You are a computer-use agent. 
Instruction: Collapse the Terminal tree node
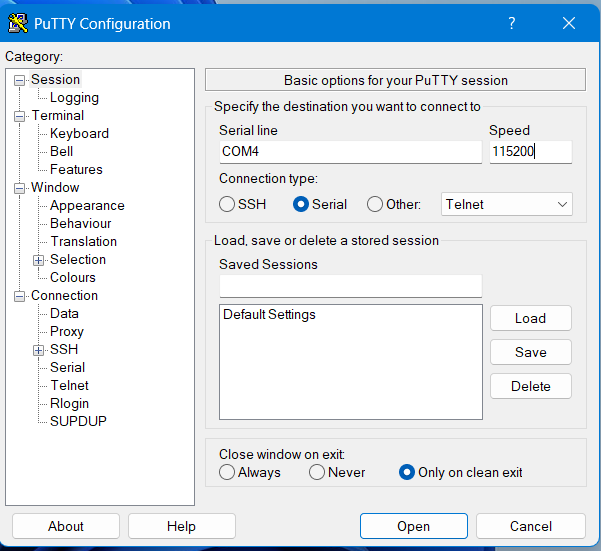coord(19,116)
